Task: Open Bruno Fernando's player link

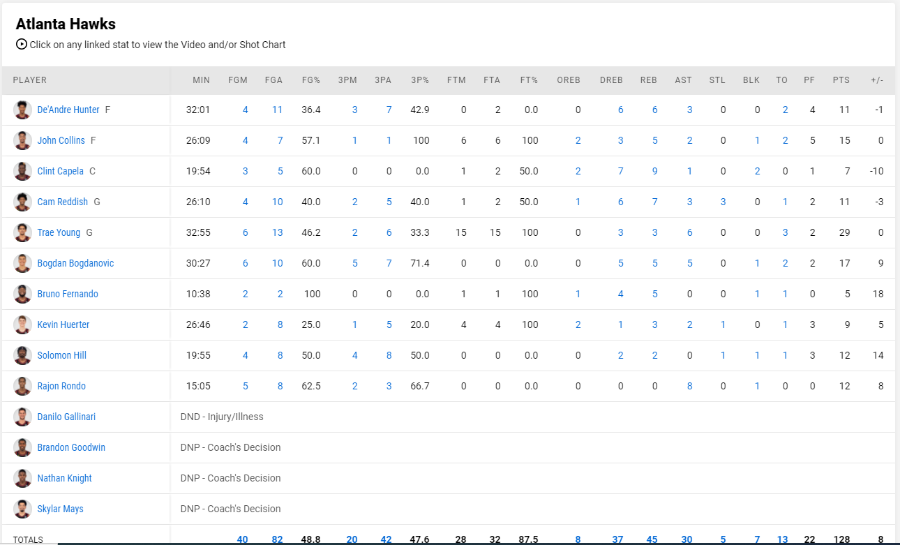Action: 68,294
